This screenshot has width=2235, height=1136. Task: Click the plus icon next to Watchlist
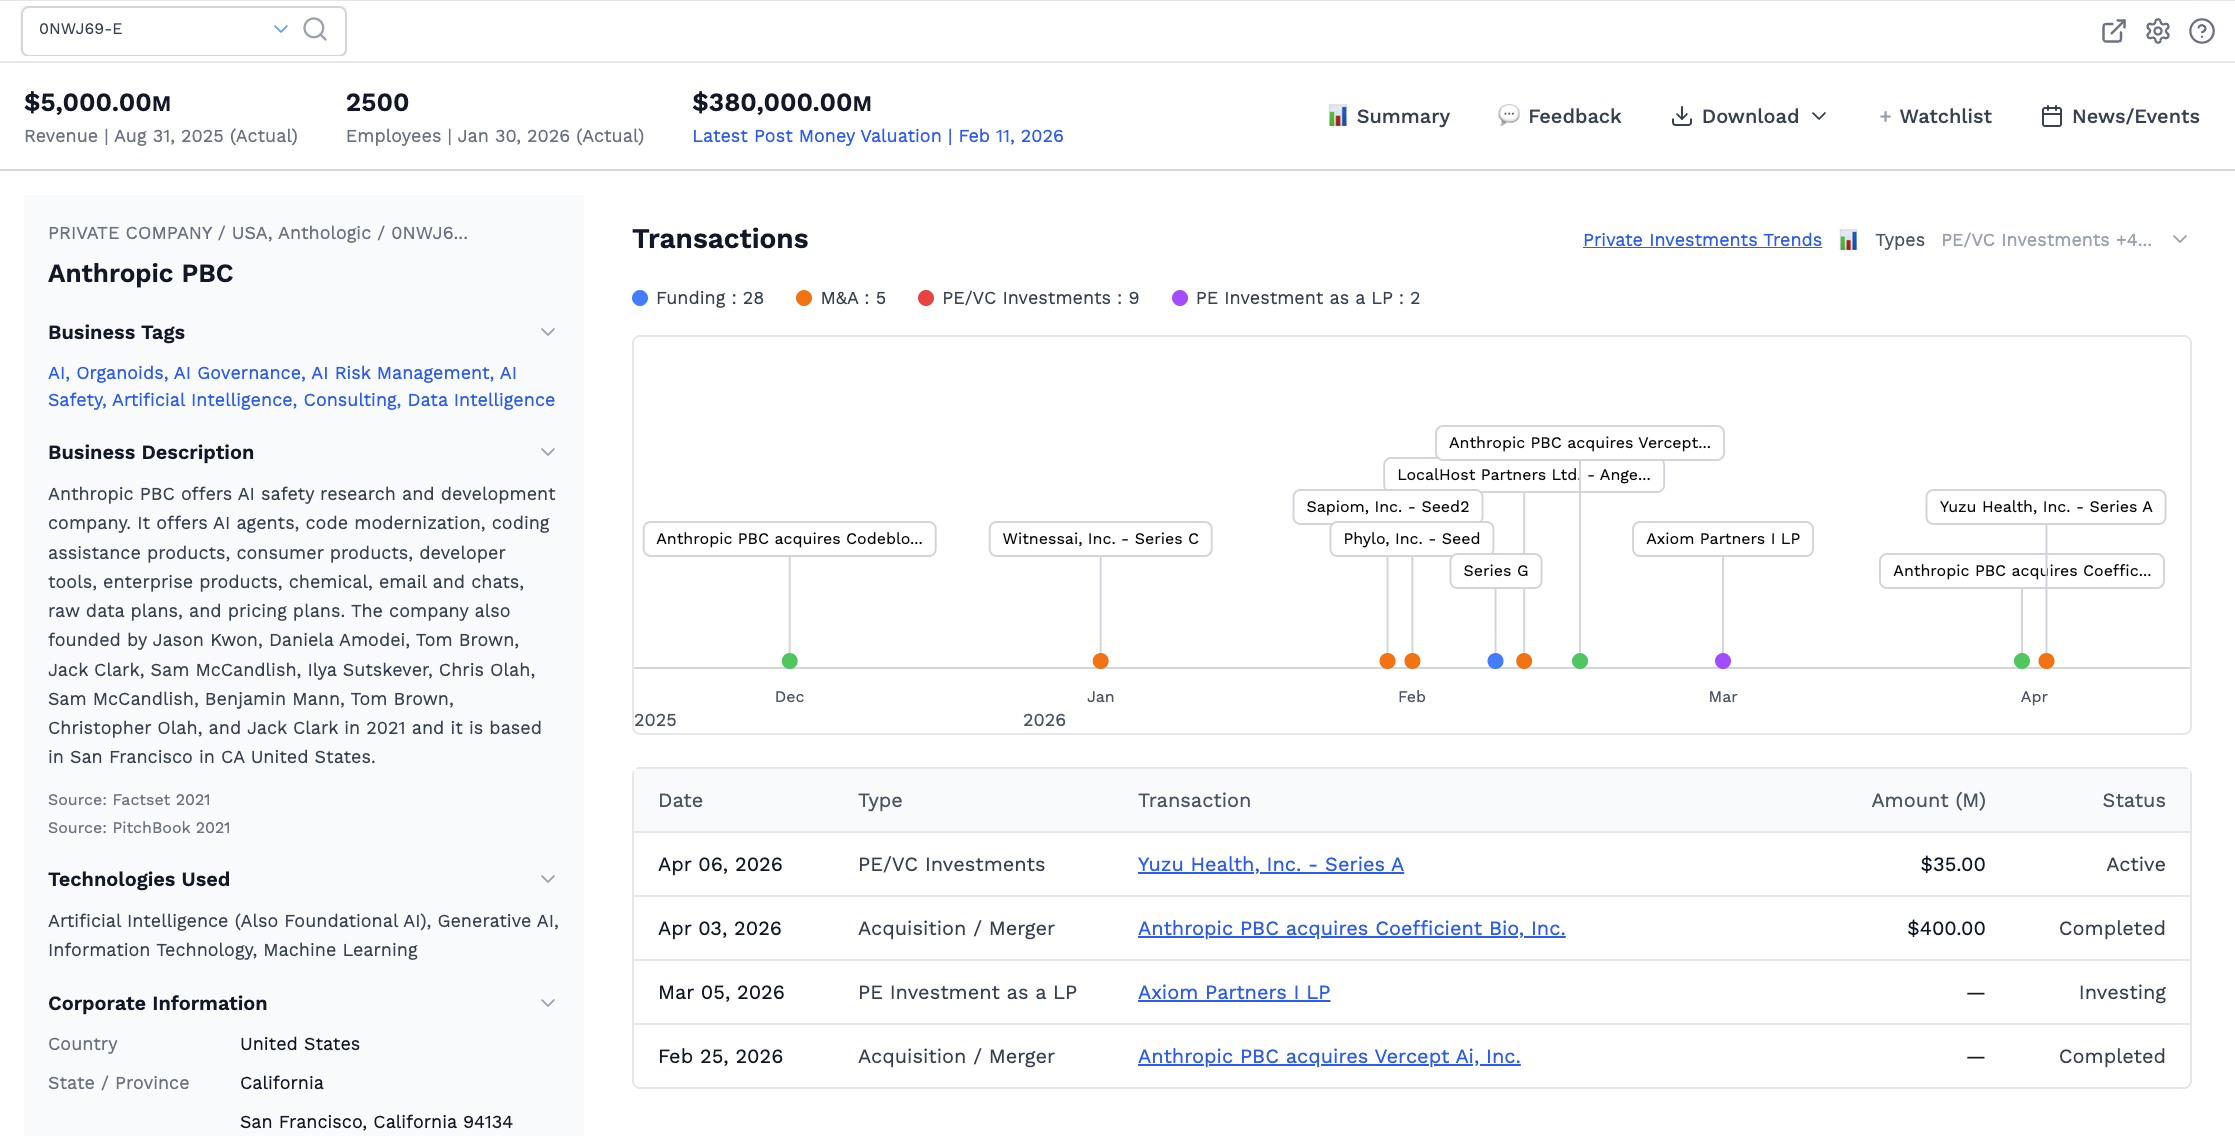click(x=1885, y=117)
